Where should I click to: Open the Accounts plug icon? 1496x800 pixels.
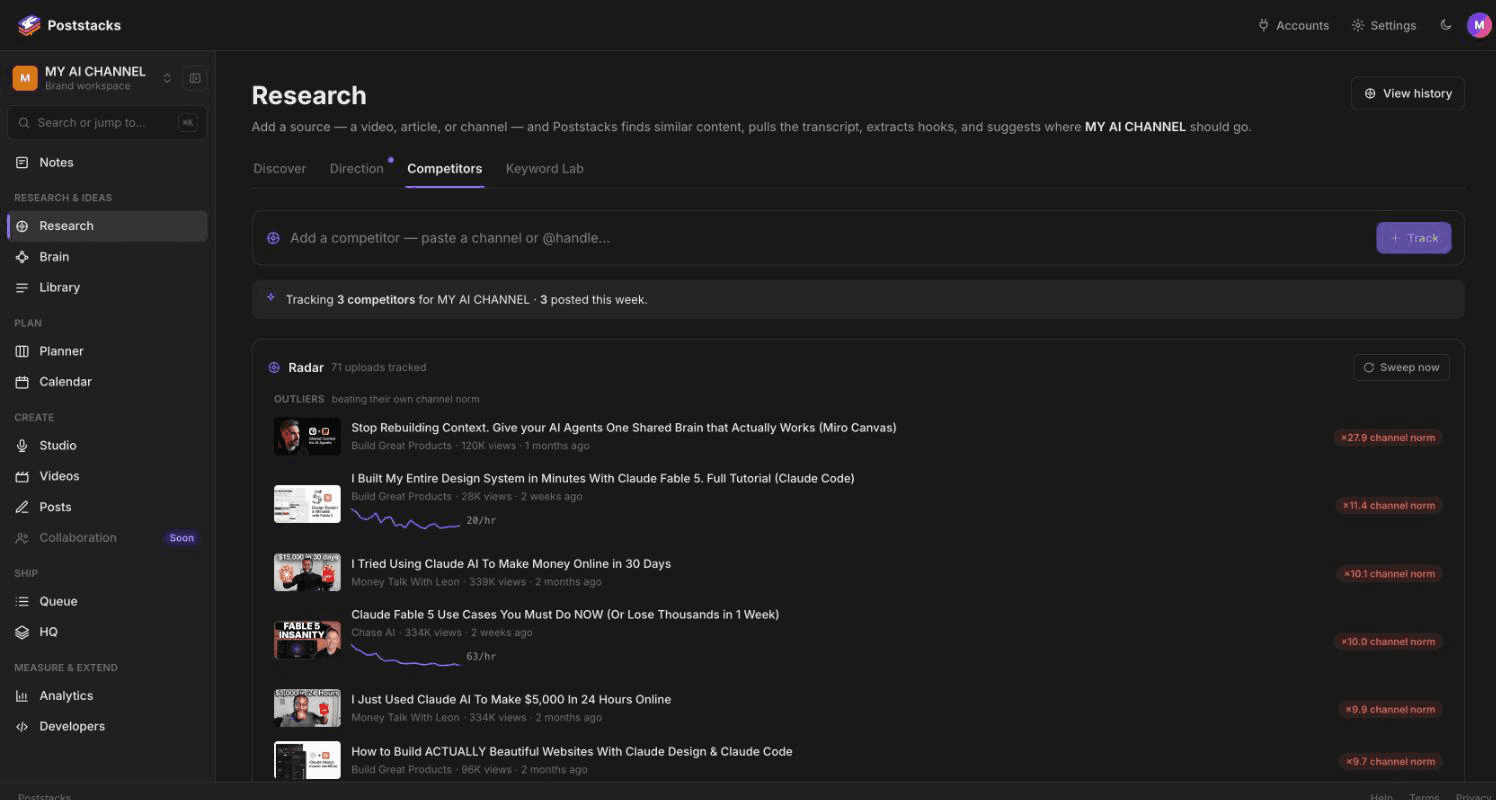tap(1263, 25)
